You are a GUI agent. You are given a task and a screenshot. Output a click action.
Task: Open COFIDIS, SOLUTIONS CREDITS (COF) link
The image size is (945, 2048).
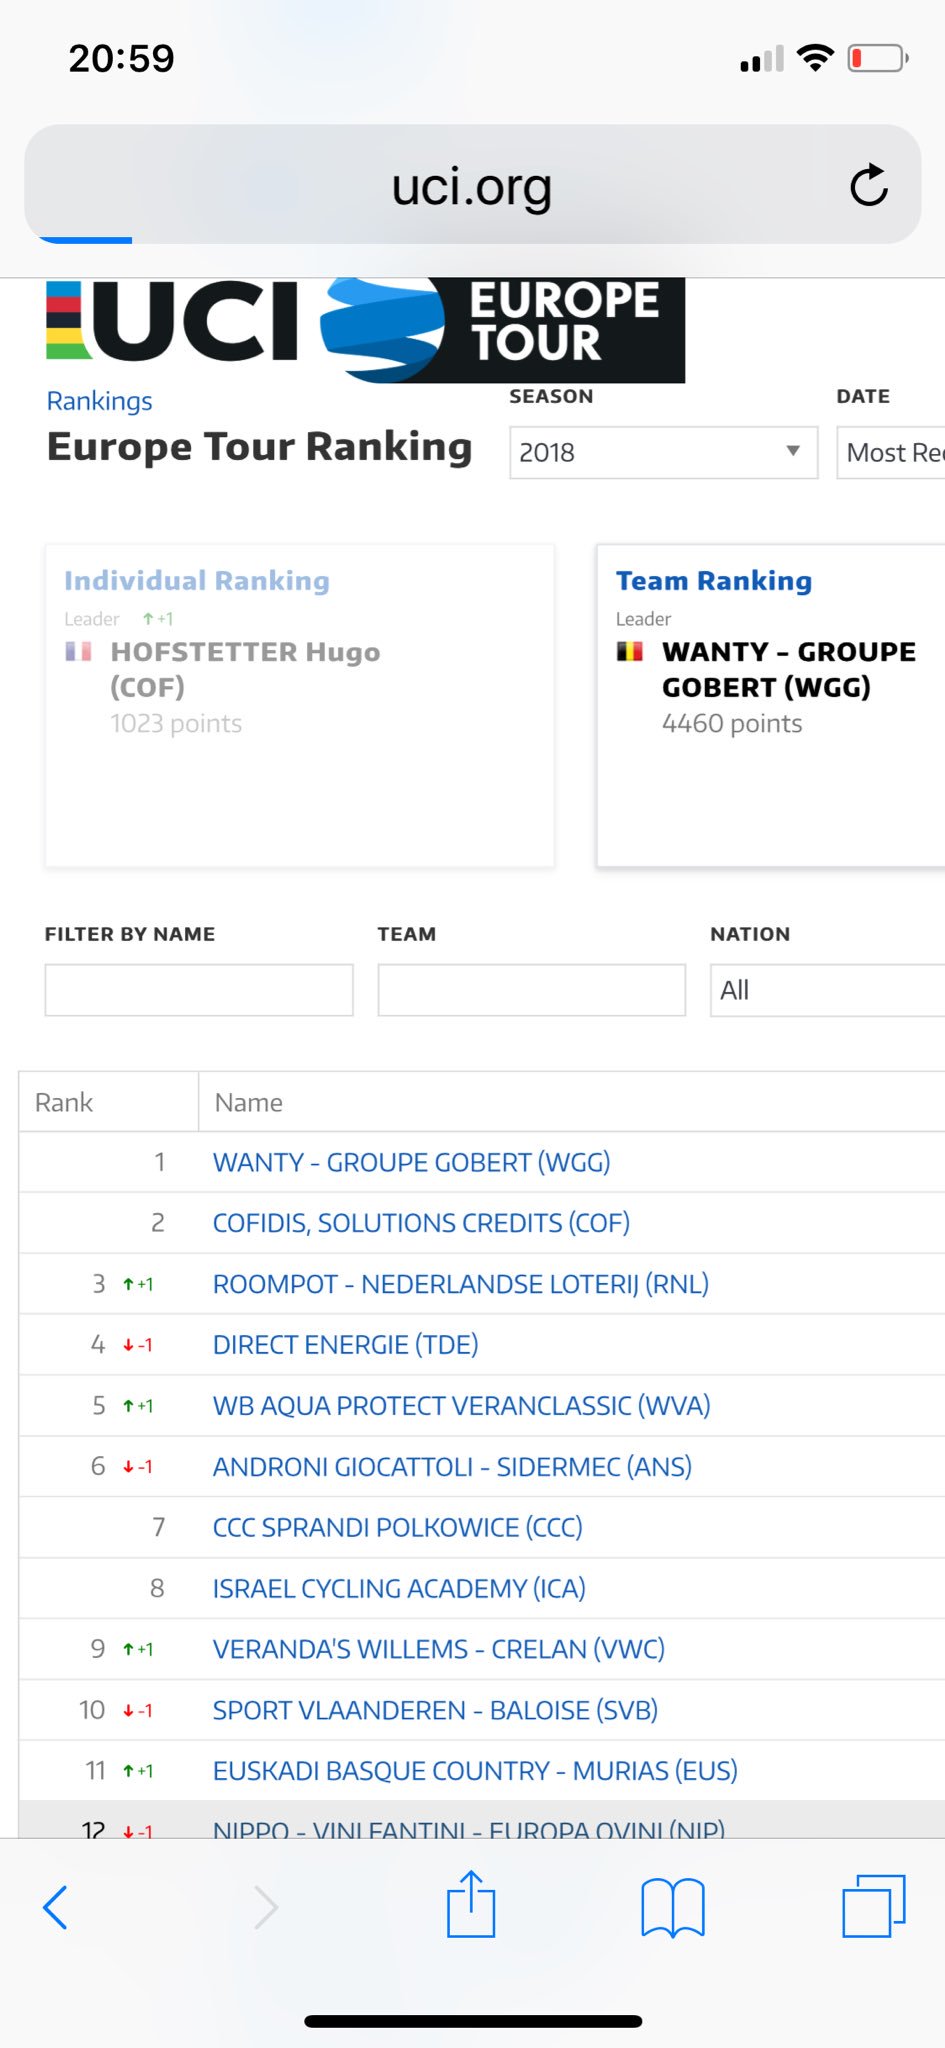click(x=421, y=1223)
